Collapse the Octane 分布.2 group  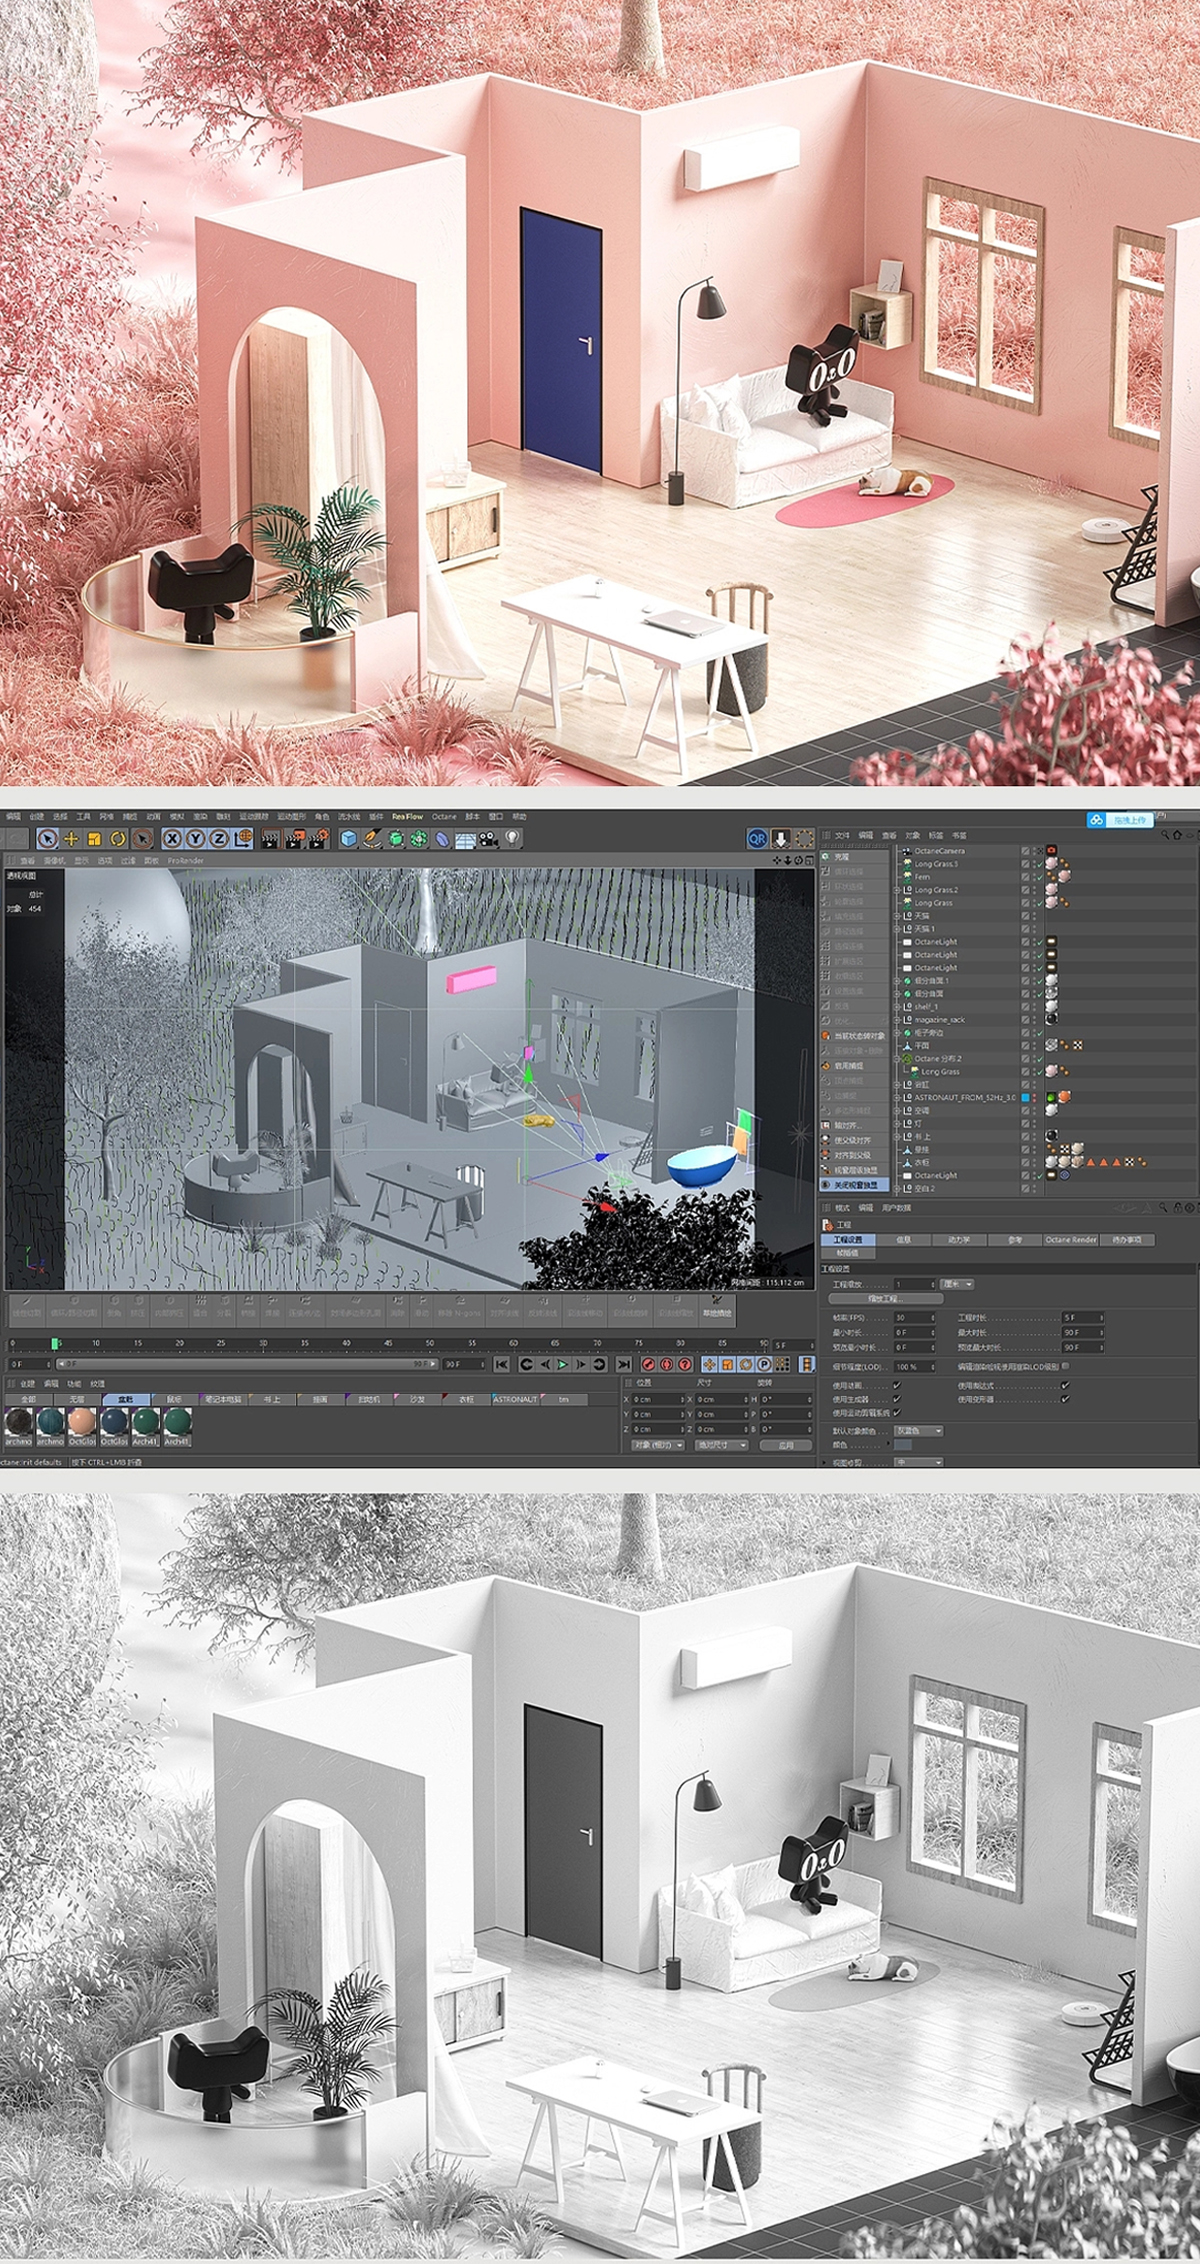pyautogui.click(x=896, y=1059)
